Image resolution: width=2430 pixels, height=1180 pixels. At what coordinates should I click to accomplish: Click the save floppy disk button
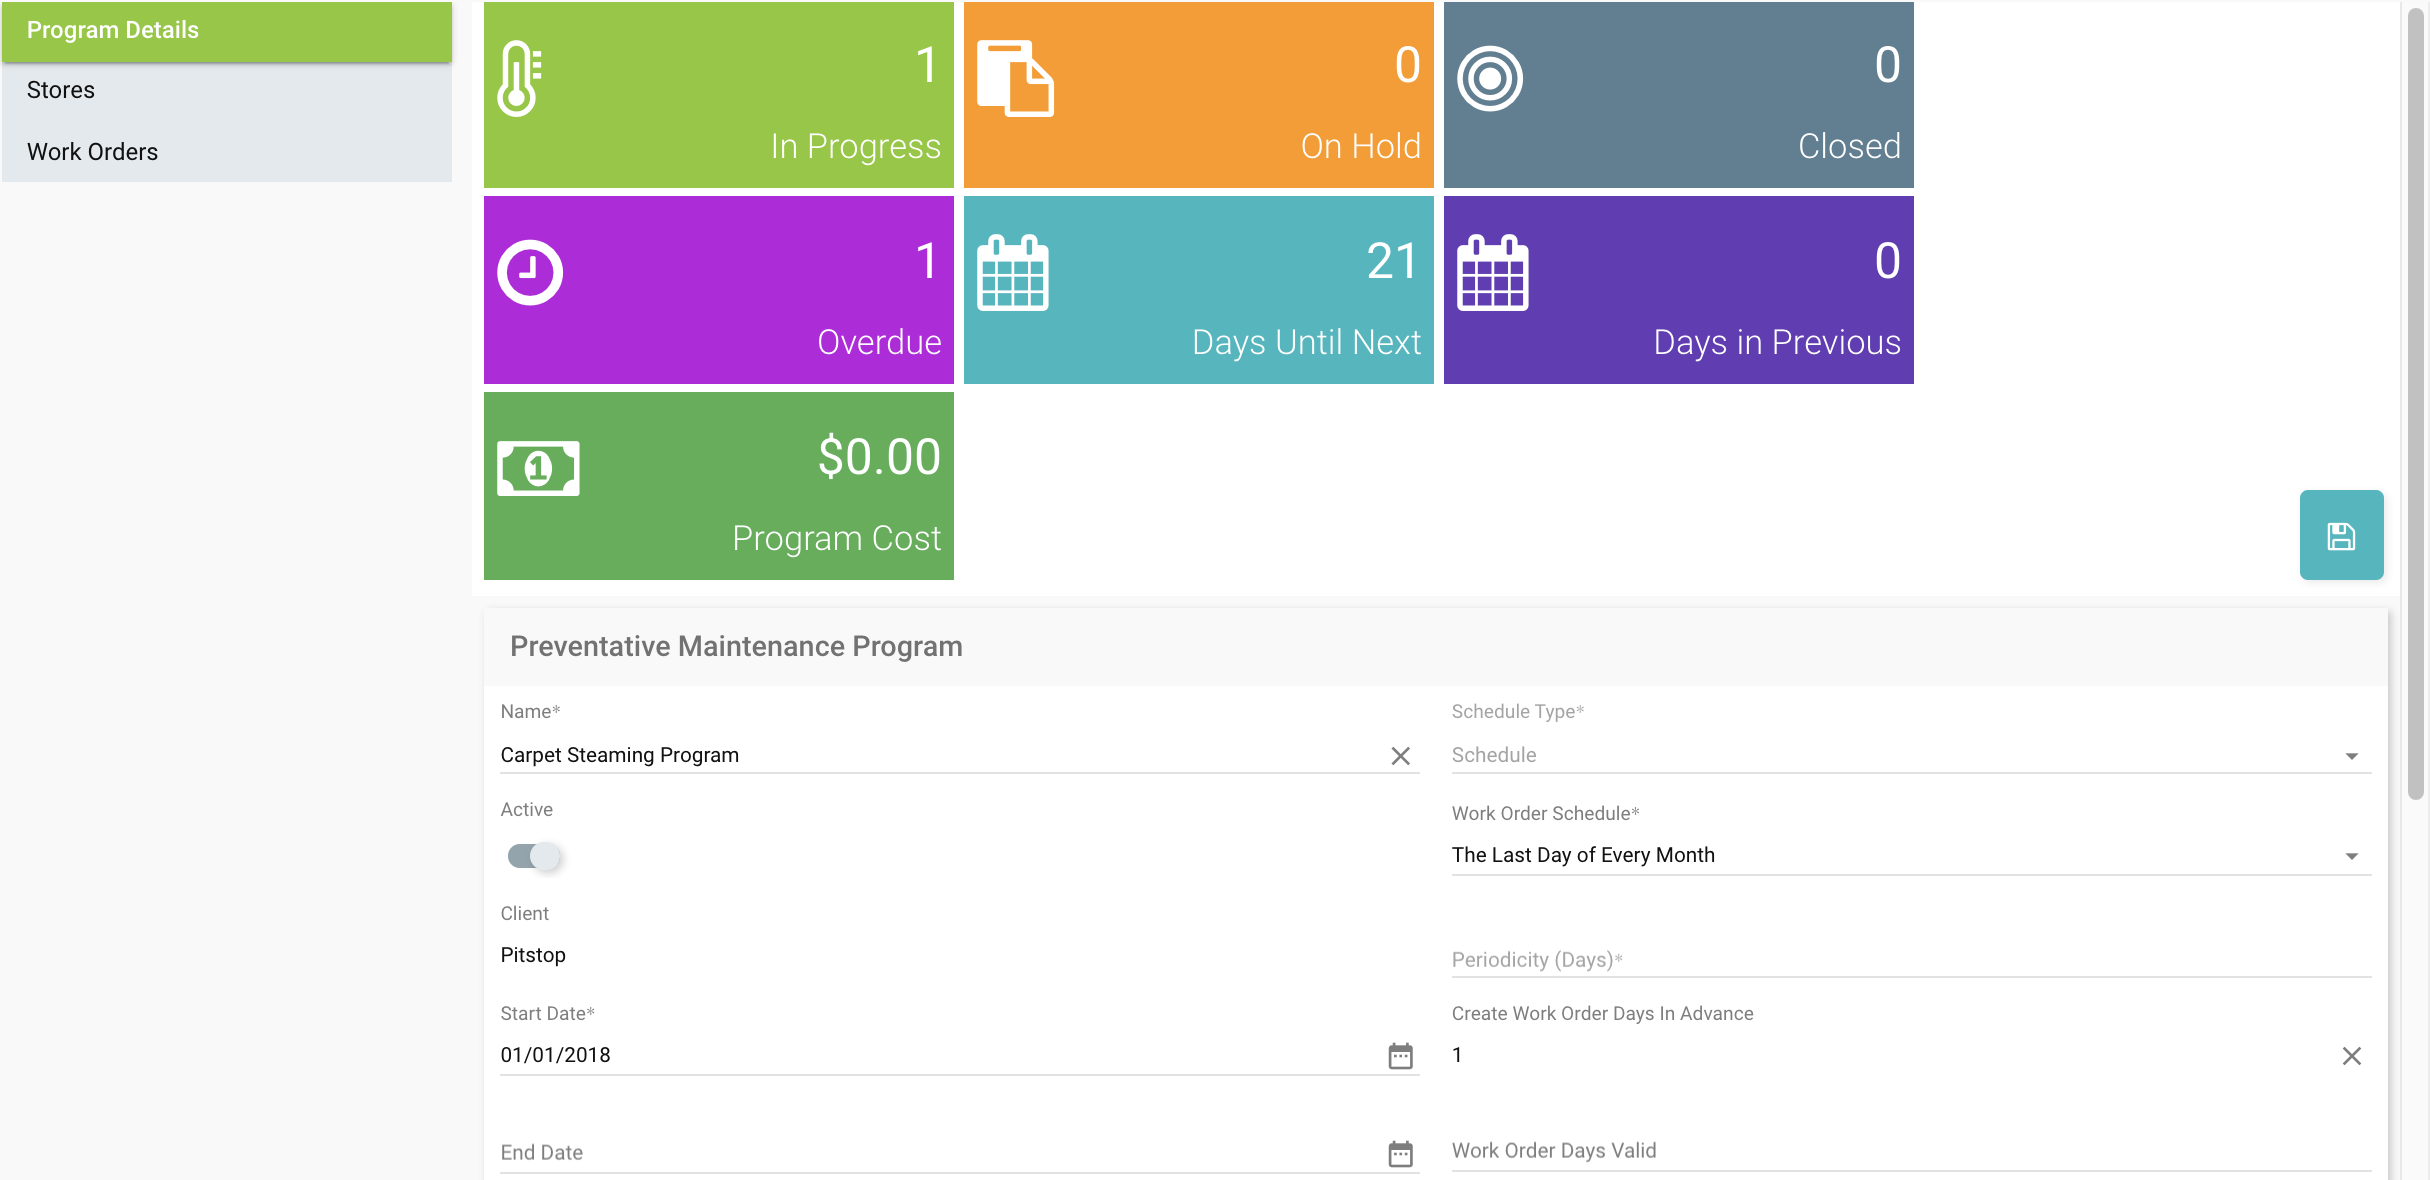pos(2341,535)
